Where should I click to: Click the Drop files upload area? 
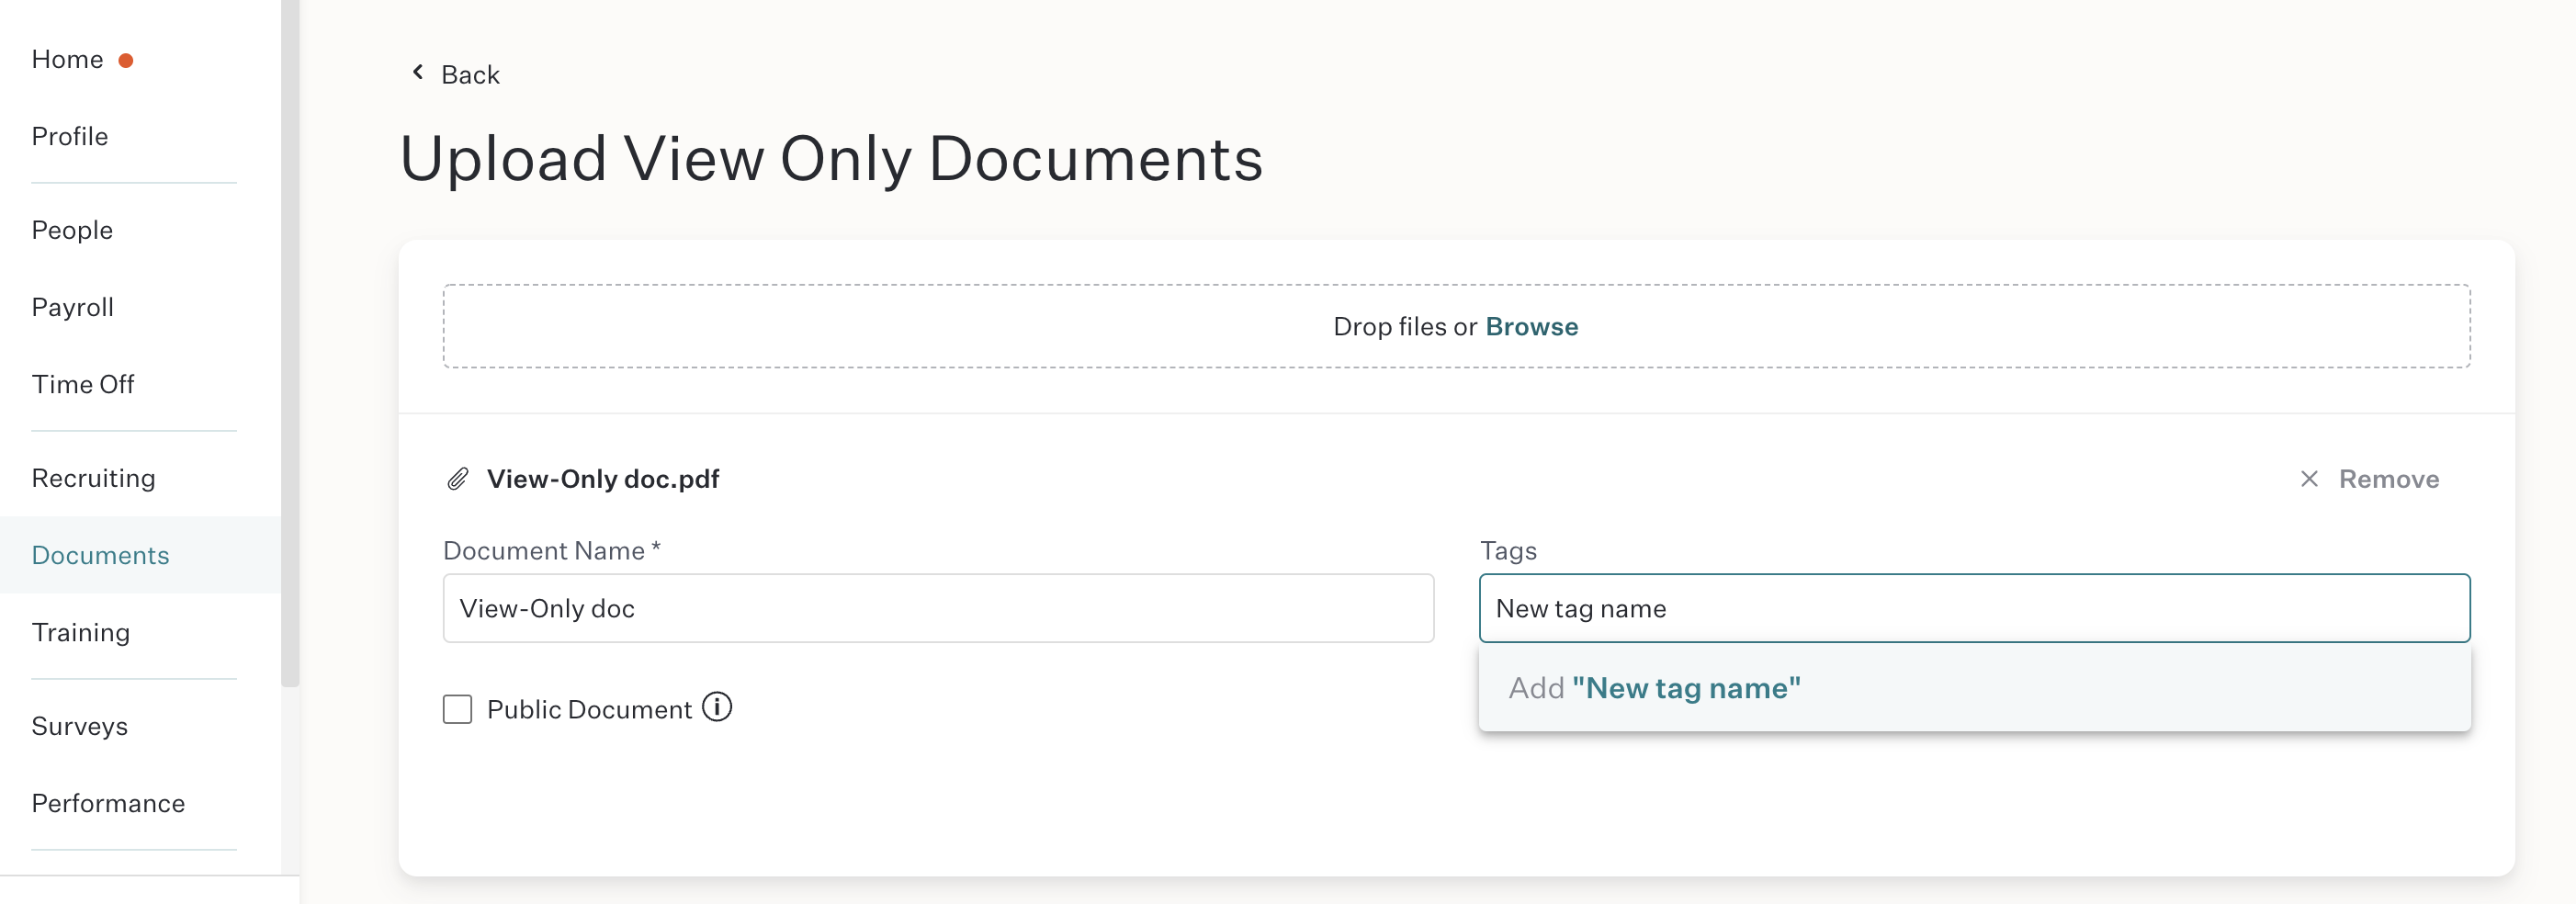(1456, 326)
